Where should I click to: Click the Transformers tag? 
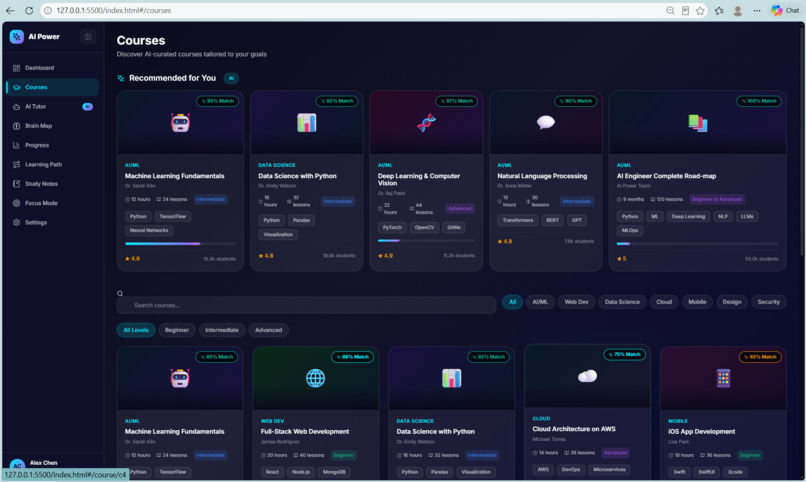tap(518, 220)
